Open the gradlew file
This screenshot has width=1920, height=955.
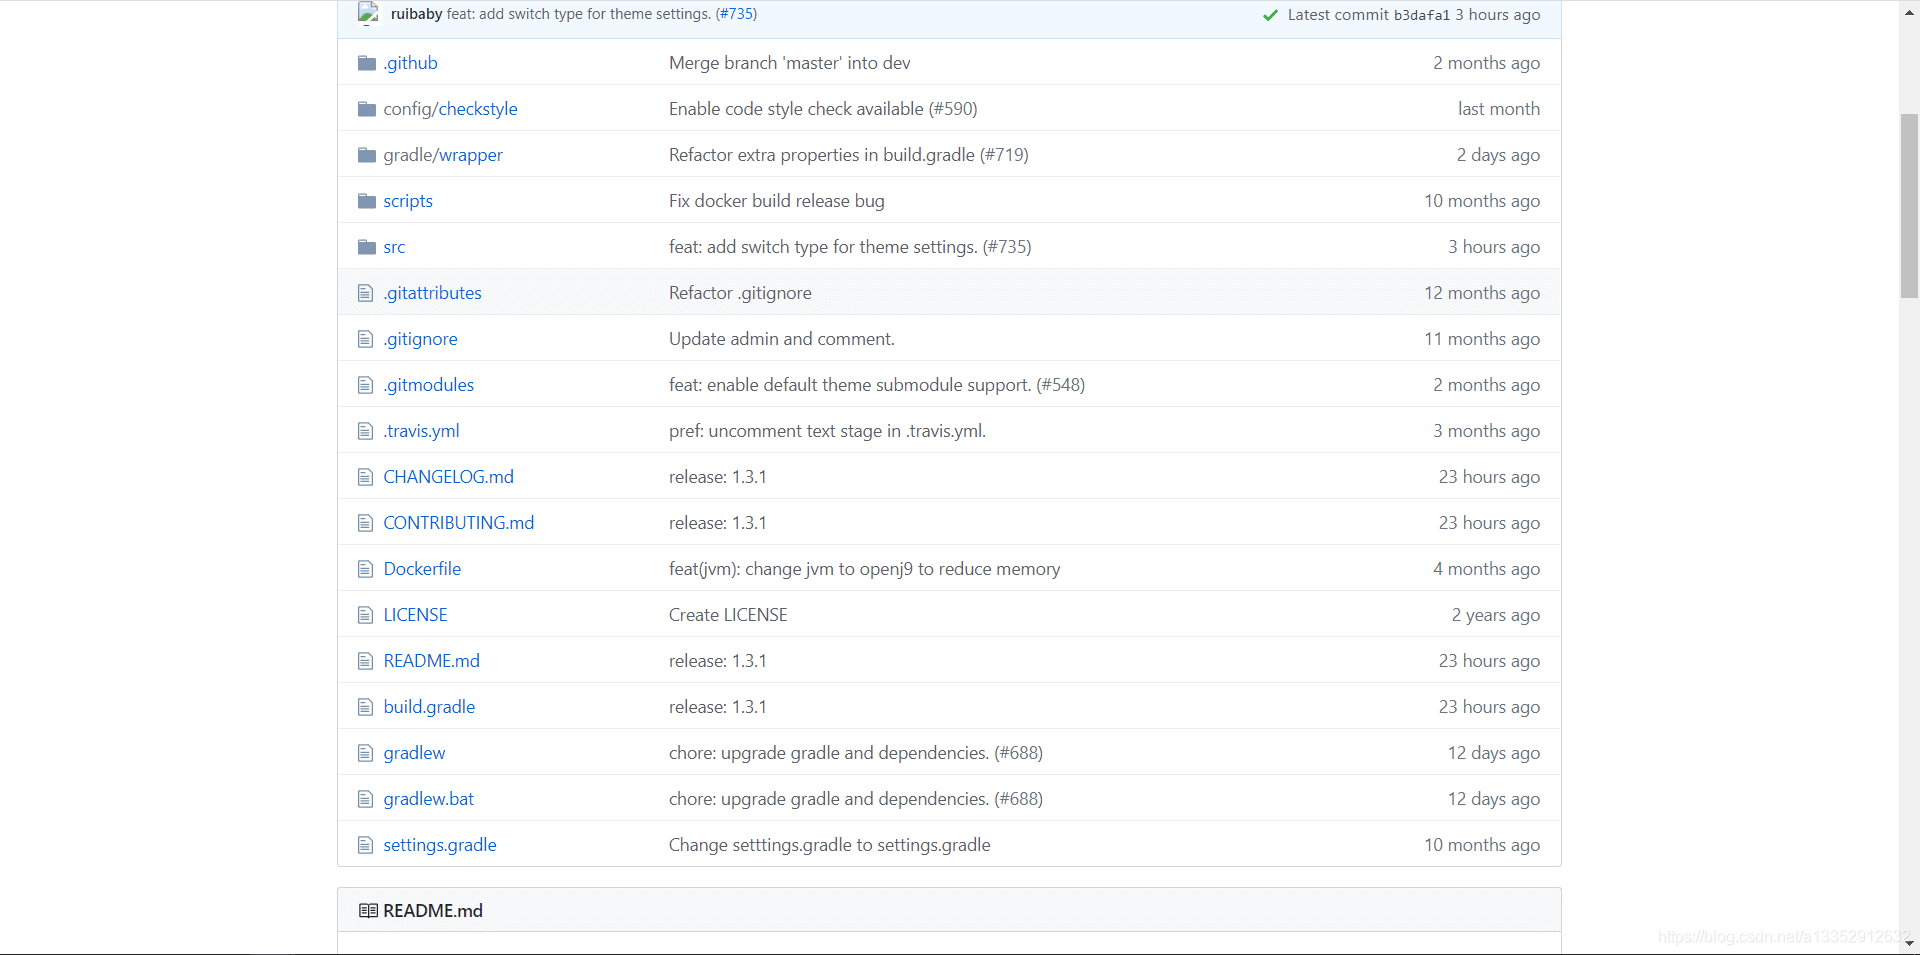414,753
